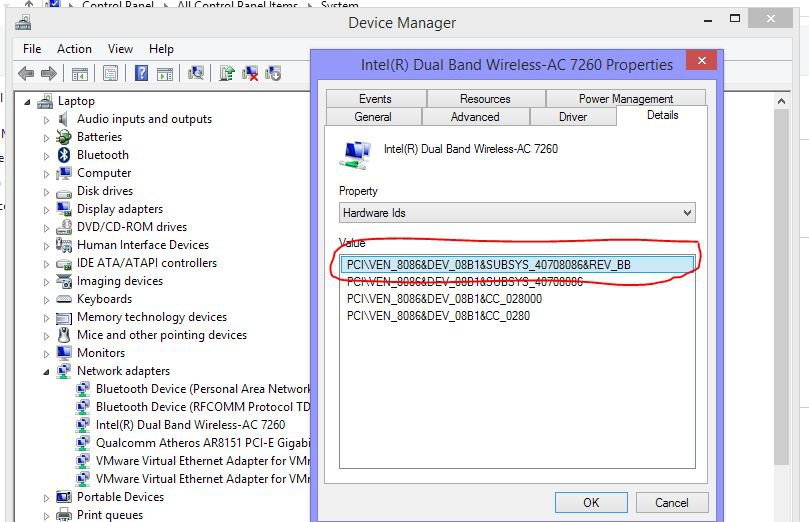Switch to the Power Management tab
809x522 pixels.
(626, 99)
